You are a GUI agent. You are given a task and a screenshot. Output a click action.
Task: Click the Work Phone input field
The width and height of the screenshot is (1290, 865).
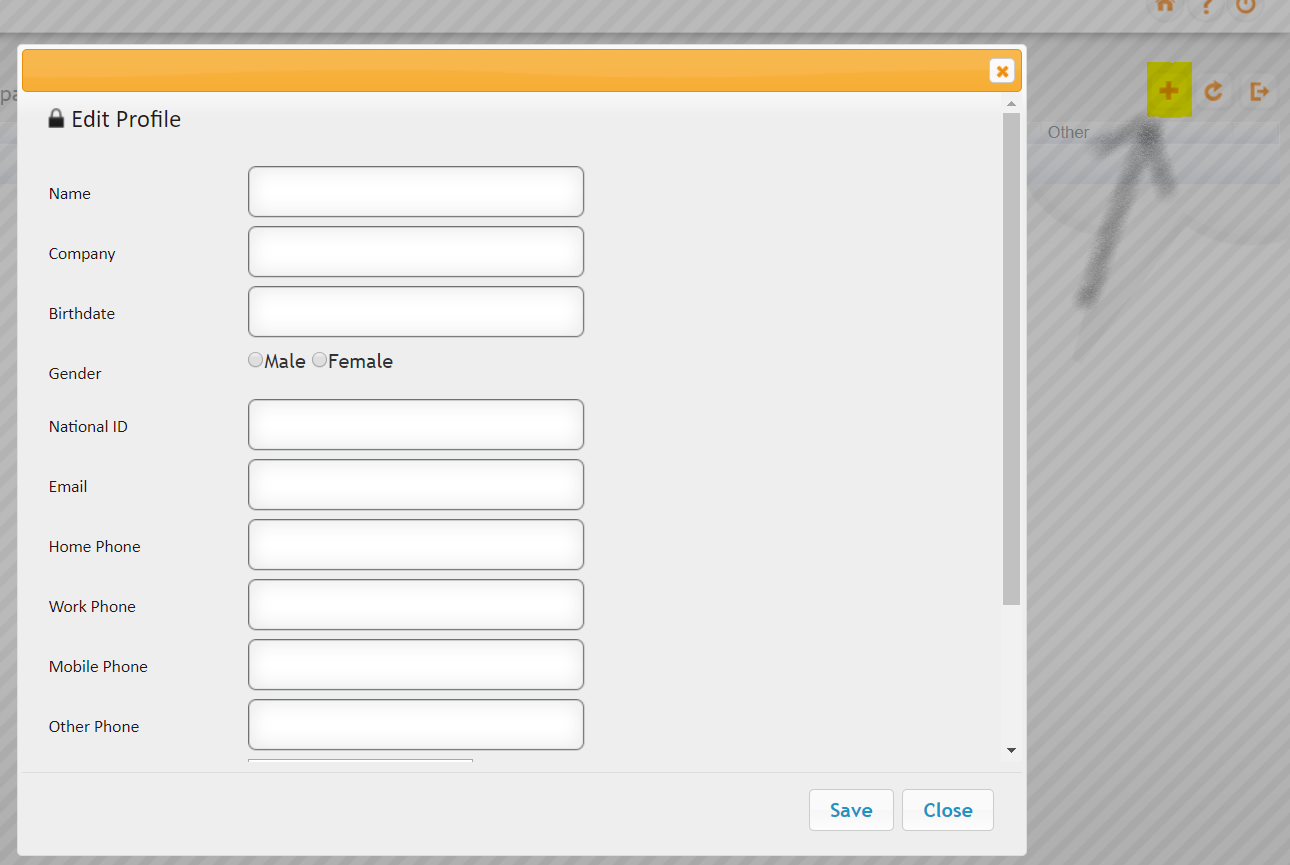pos(416,604)
